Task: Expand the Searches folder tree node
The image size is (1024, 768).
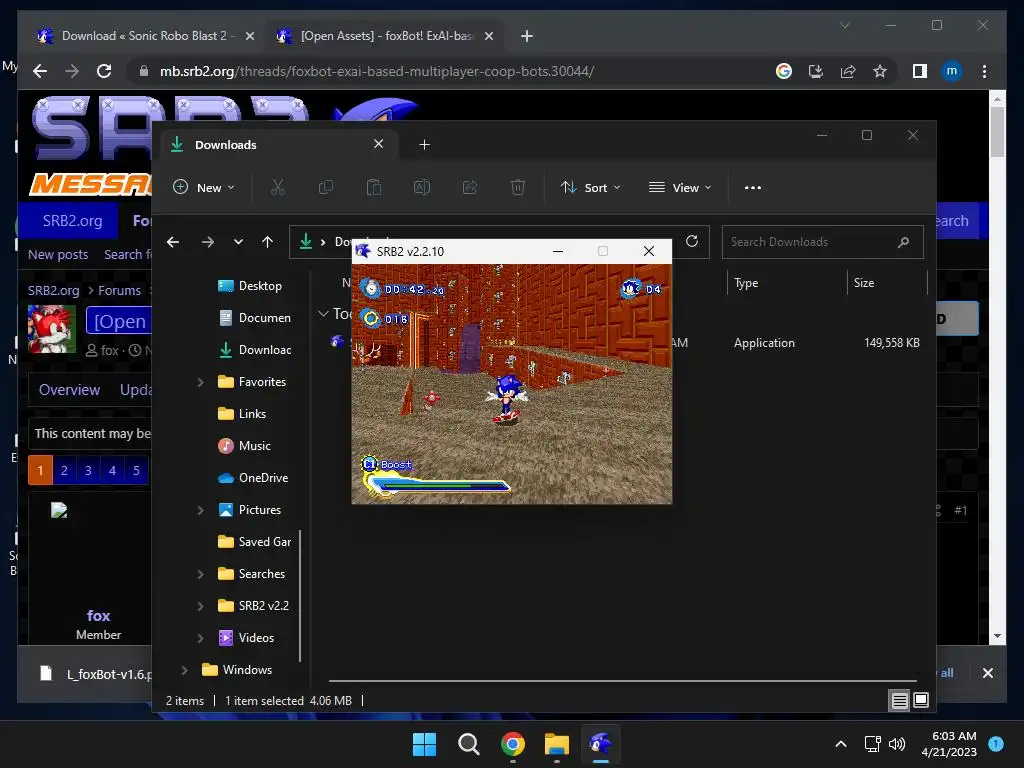Action: point(200,574)
